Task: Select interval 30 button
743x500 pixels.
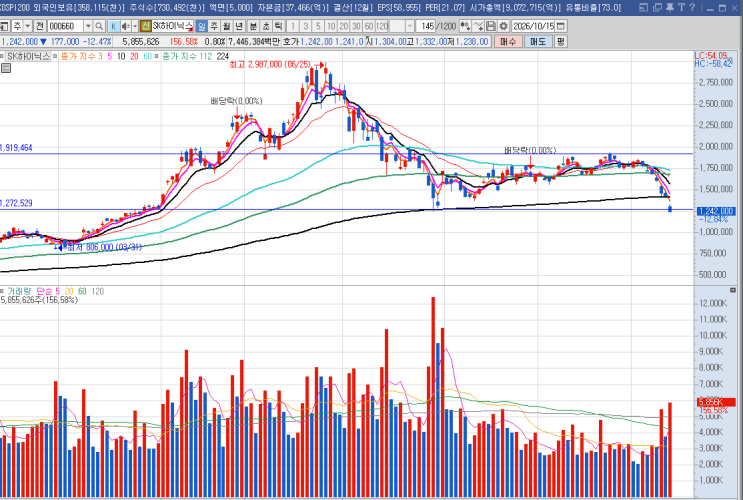Action: pos(356,26)
